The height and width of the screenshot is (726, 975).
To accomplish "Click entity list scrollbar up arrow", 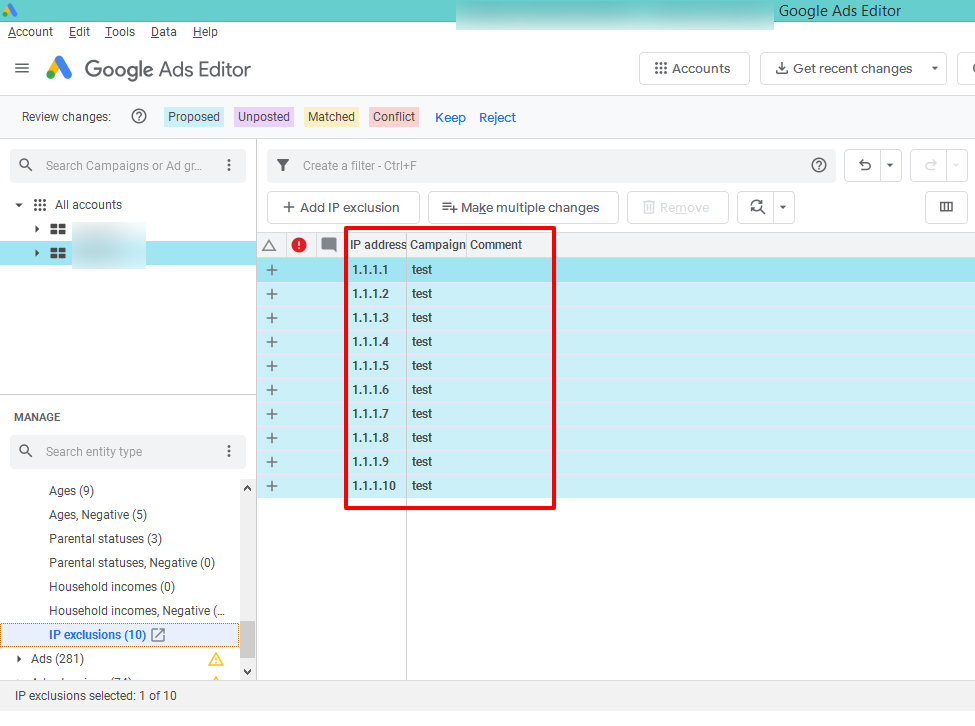I will (x=247, y=488).
